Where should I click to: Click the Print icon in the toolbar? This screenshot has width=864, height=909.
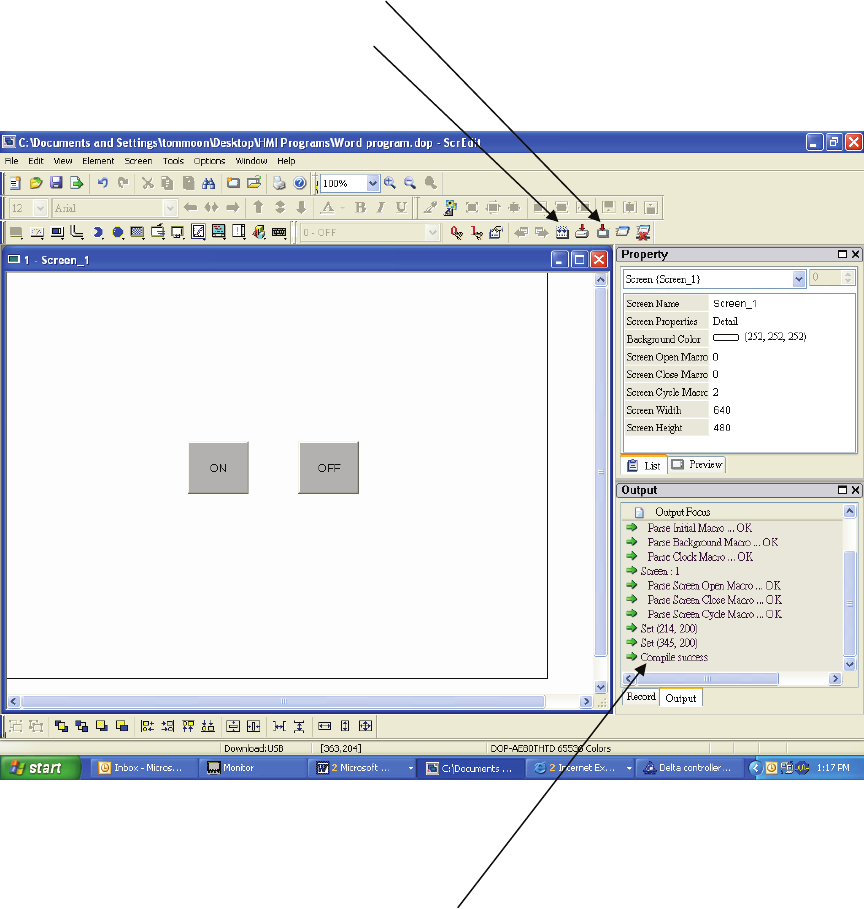click(280, 183)
